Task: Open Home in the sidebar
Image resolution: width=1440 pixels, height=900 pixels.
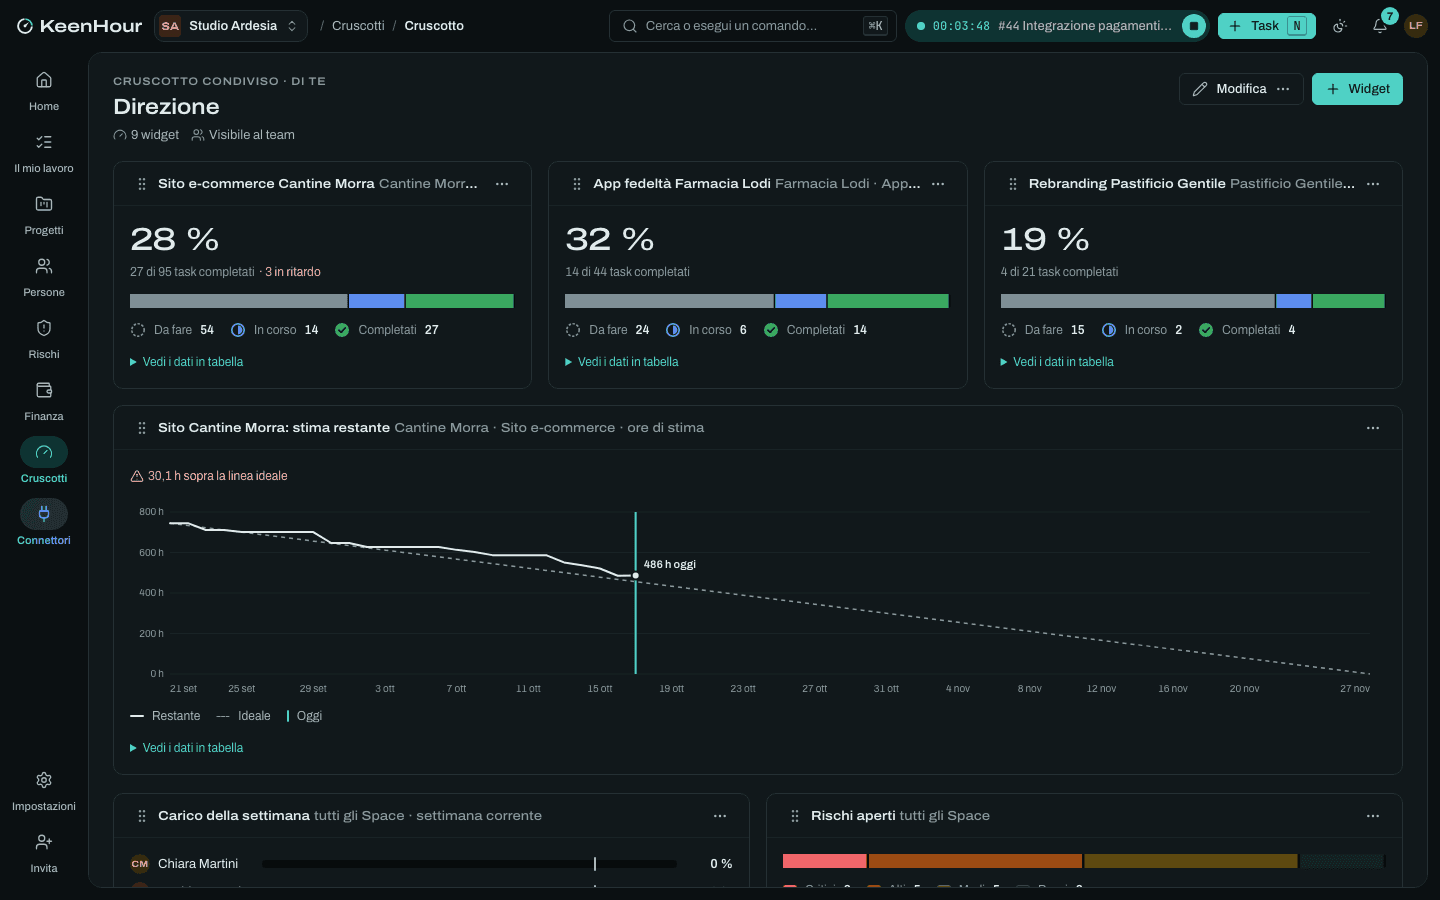Action: click(44, 91)
